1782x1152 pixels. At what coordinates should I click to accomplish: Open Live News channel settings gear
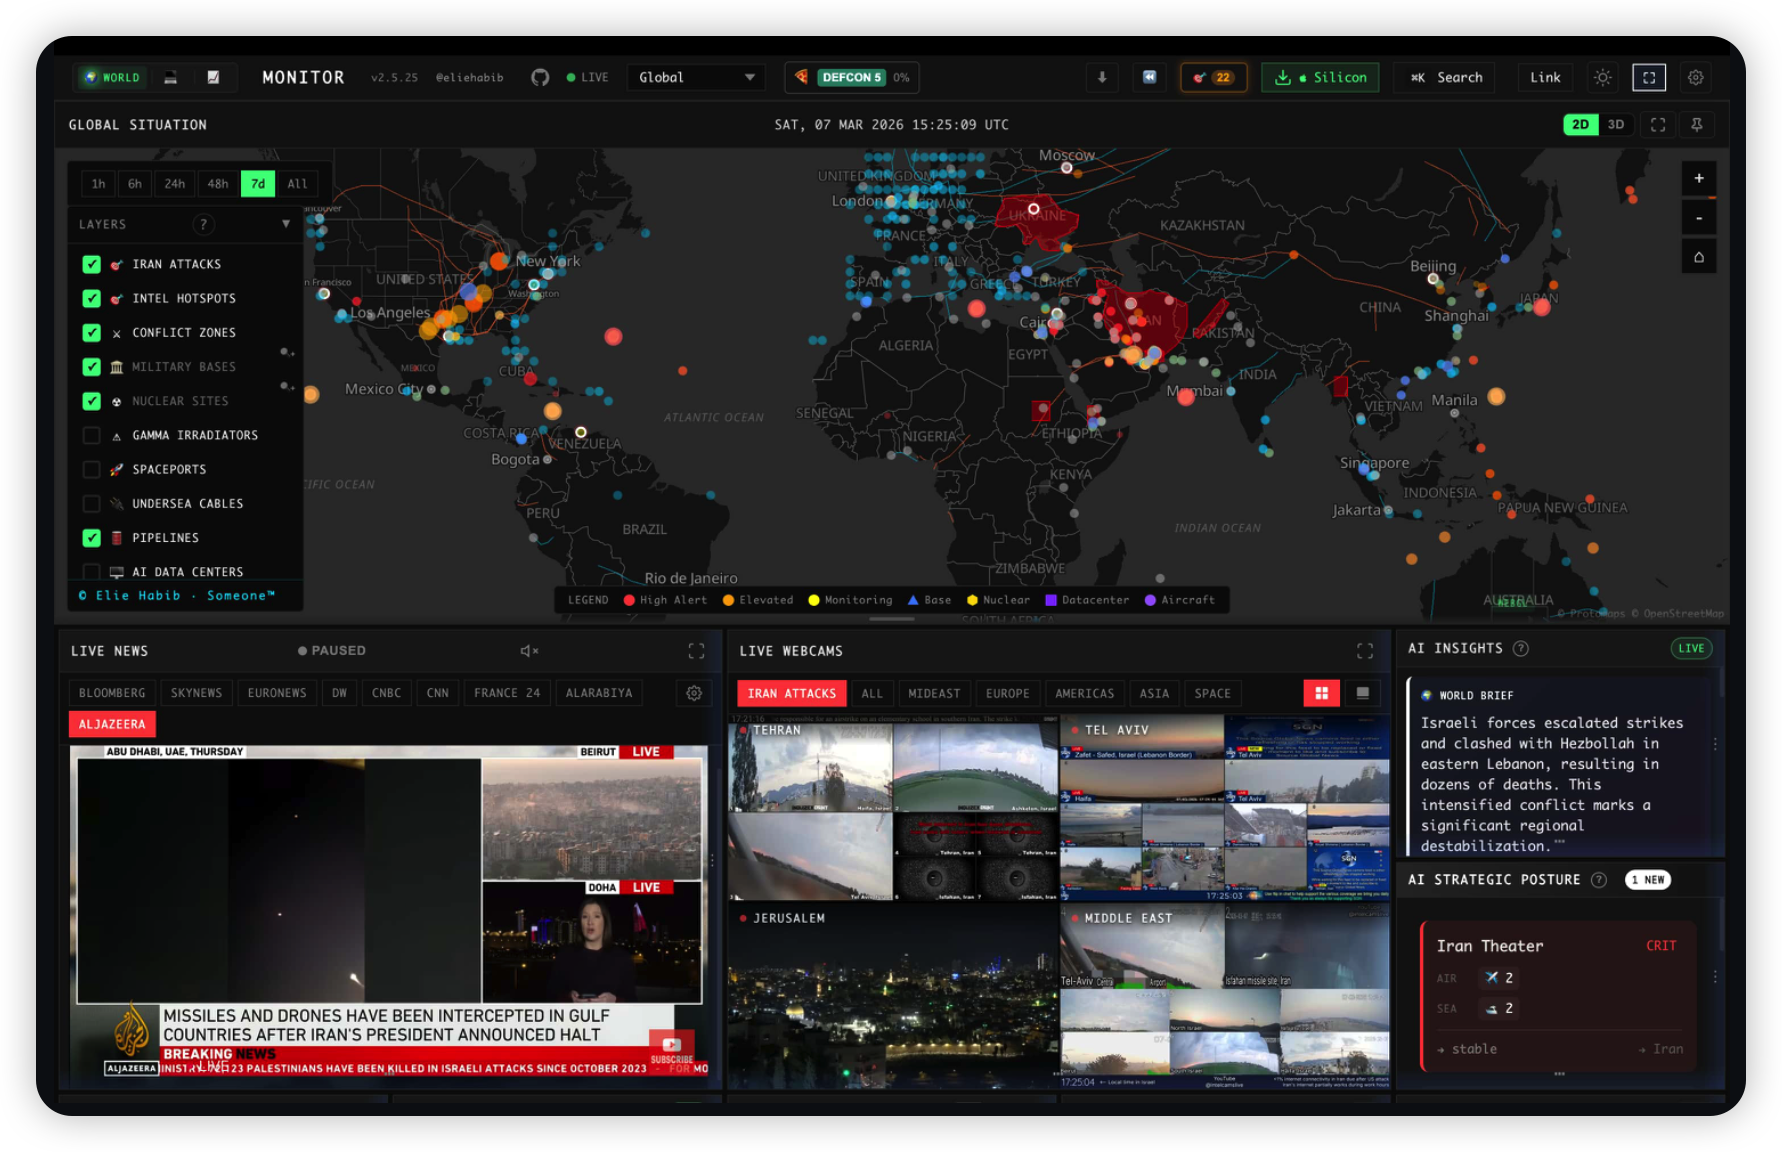(x=694, y=693)
